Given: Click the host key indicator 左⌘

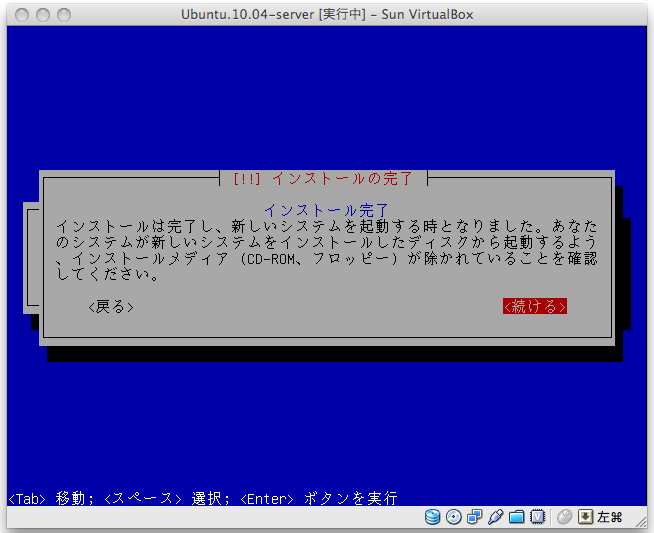Looking at the screenshot, I should coord(609,517).
